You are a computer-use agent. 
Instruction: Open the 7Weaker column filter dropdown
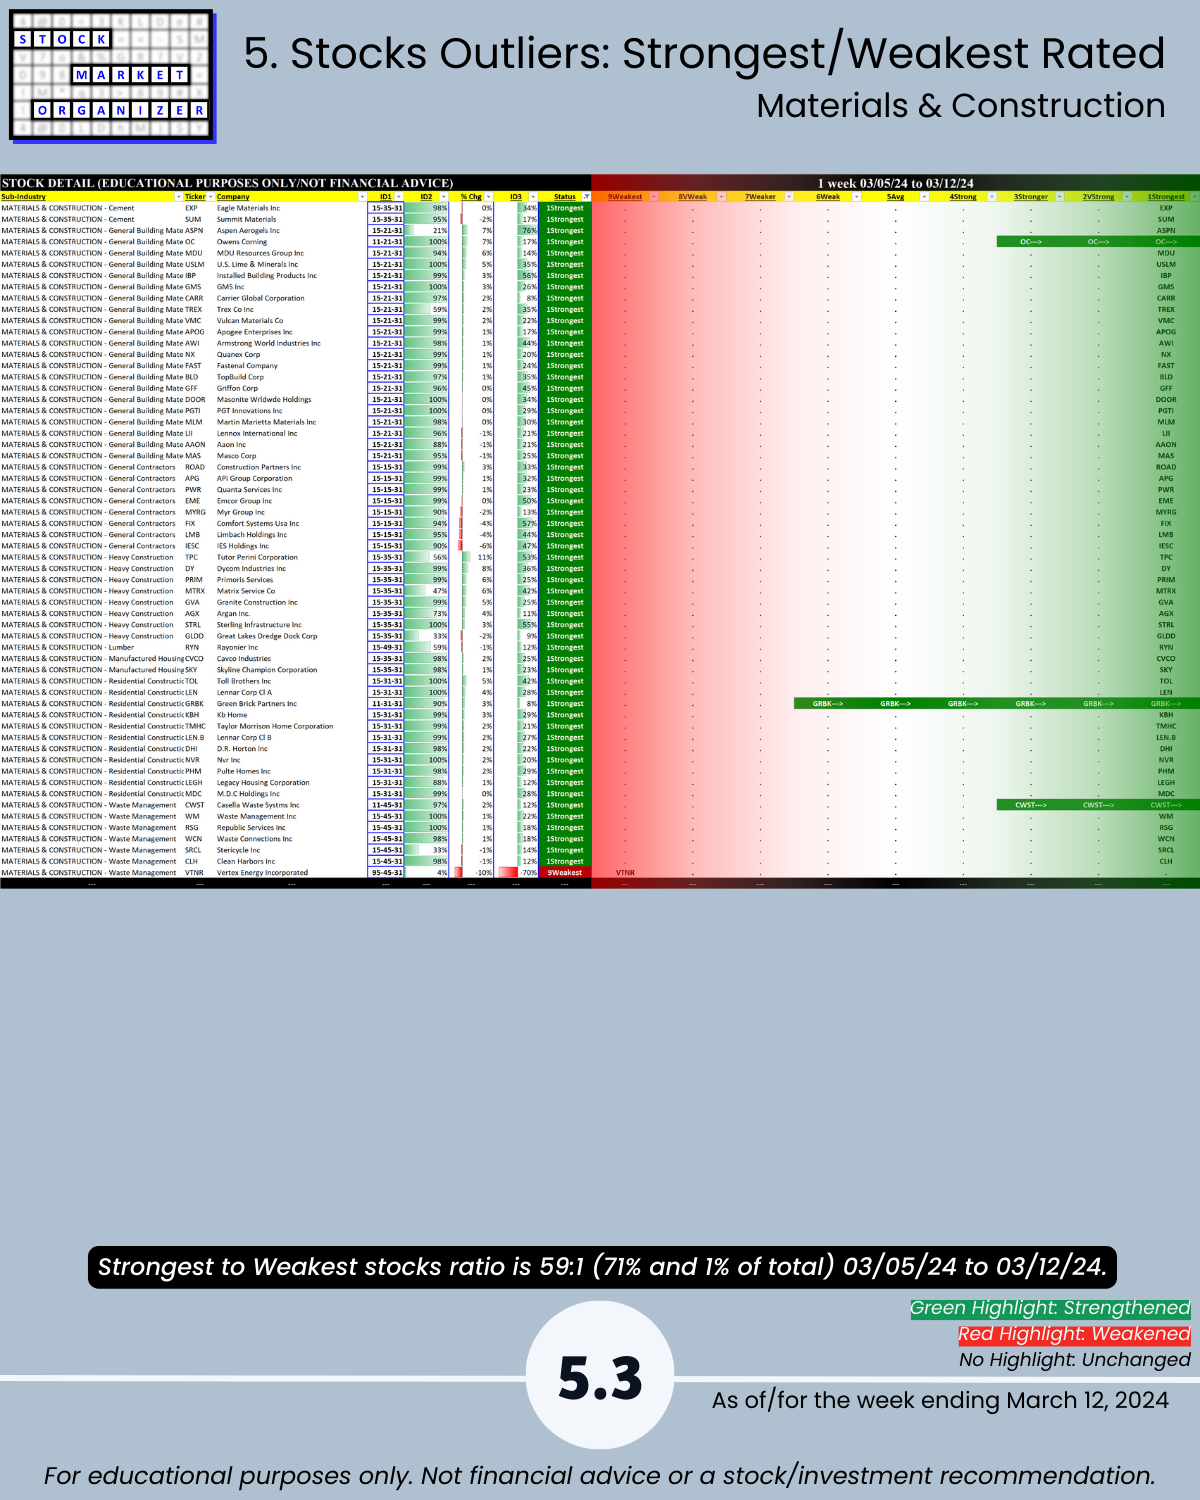(789, 197)
